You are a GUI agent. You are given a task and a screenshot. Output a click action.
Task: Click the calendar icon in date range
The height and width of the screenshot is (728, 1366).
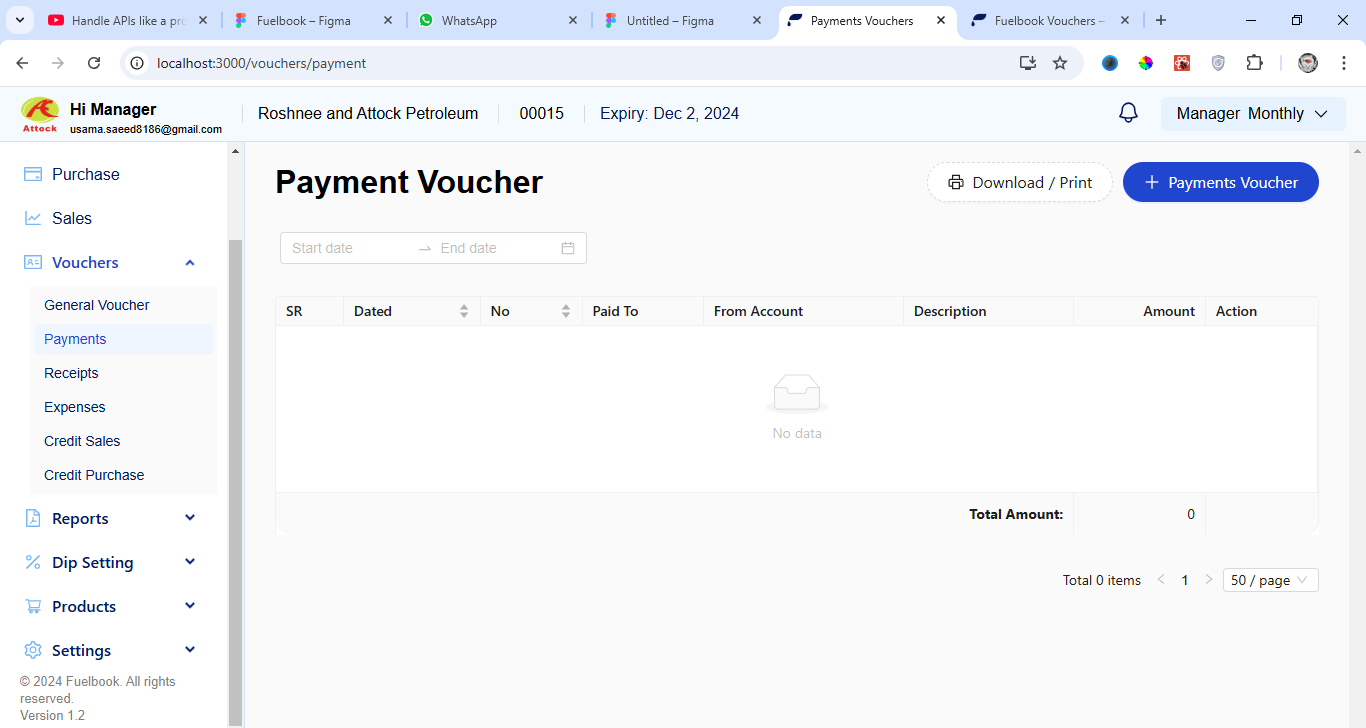[x=568, y=248]
